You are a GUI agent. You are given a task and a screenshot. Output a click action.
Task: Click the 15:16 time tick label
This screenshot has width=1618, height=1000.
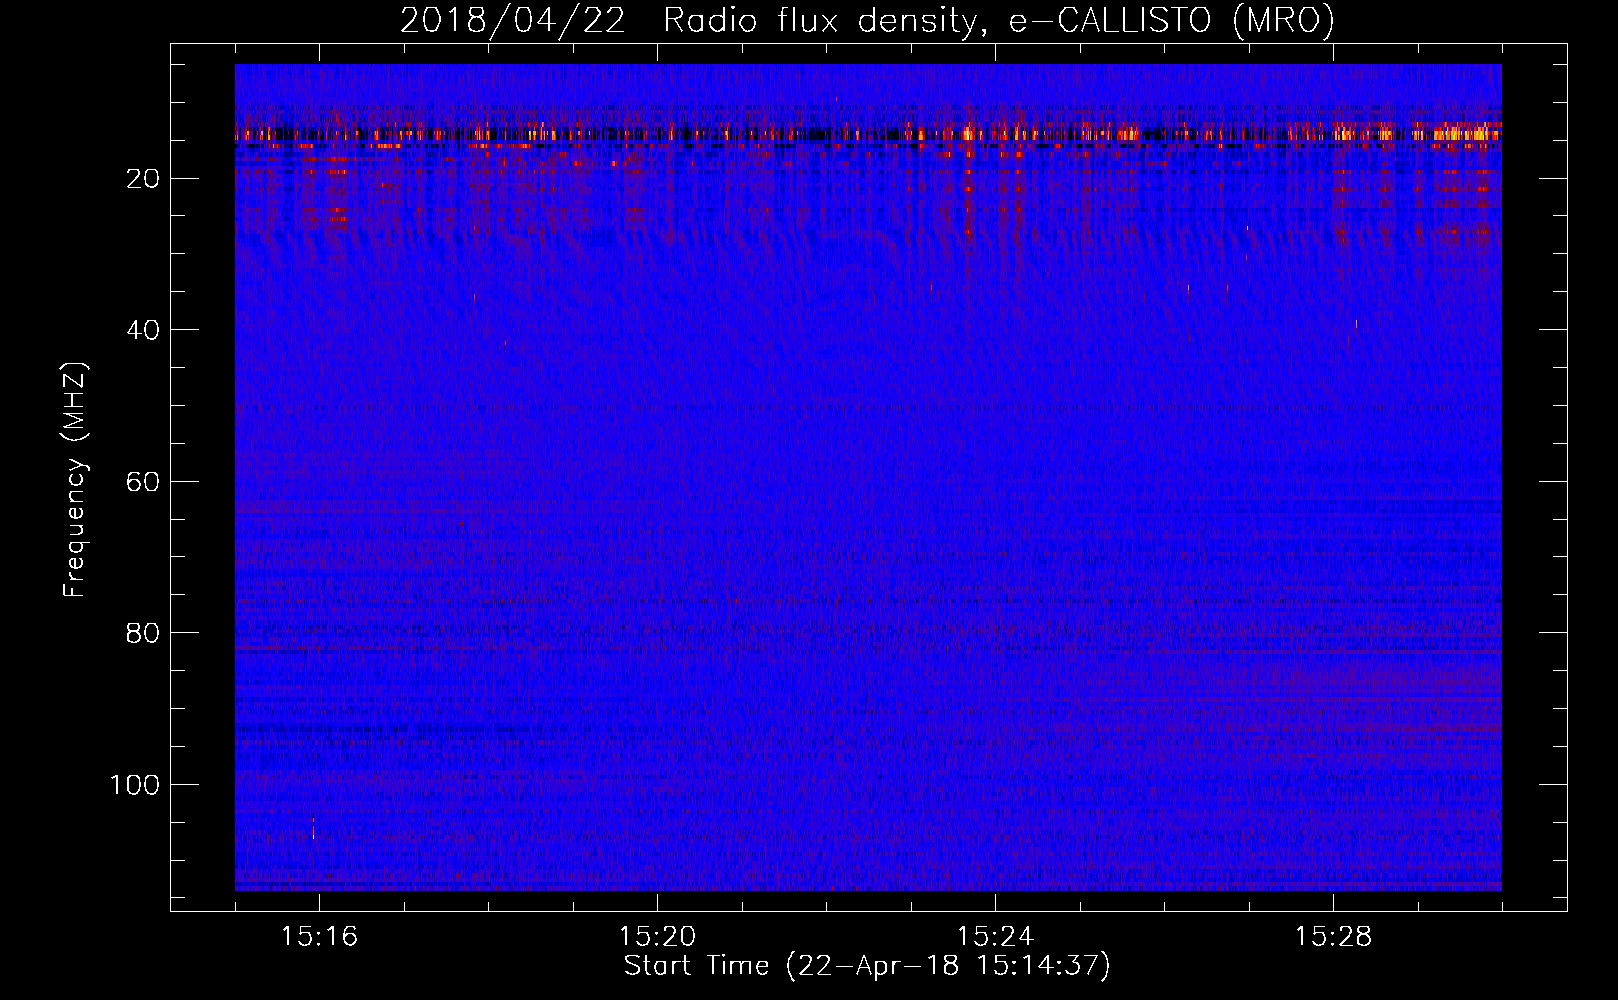pos(319,937)
